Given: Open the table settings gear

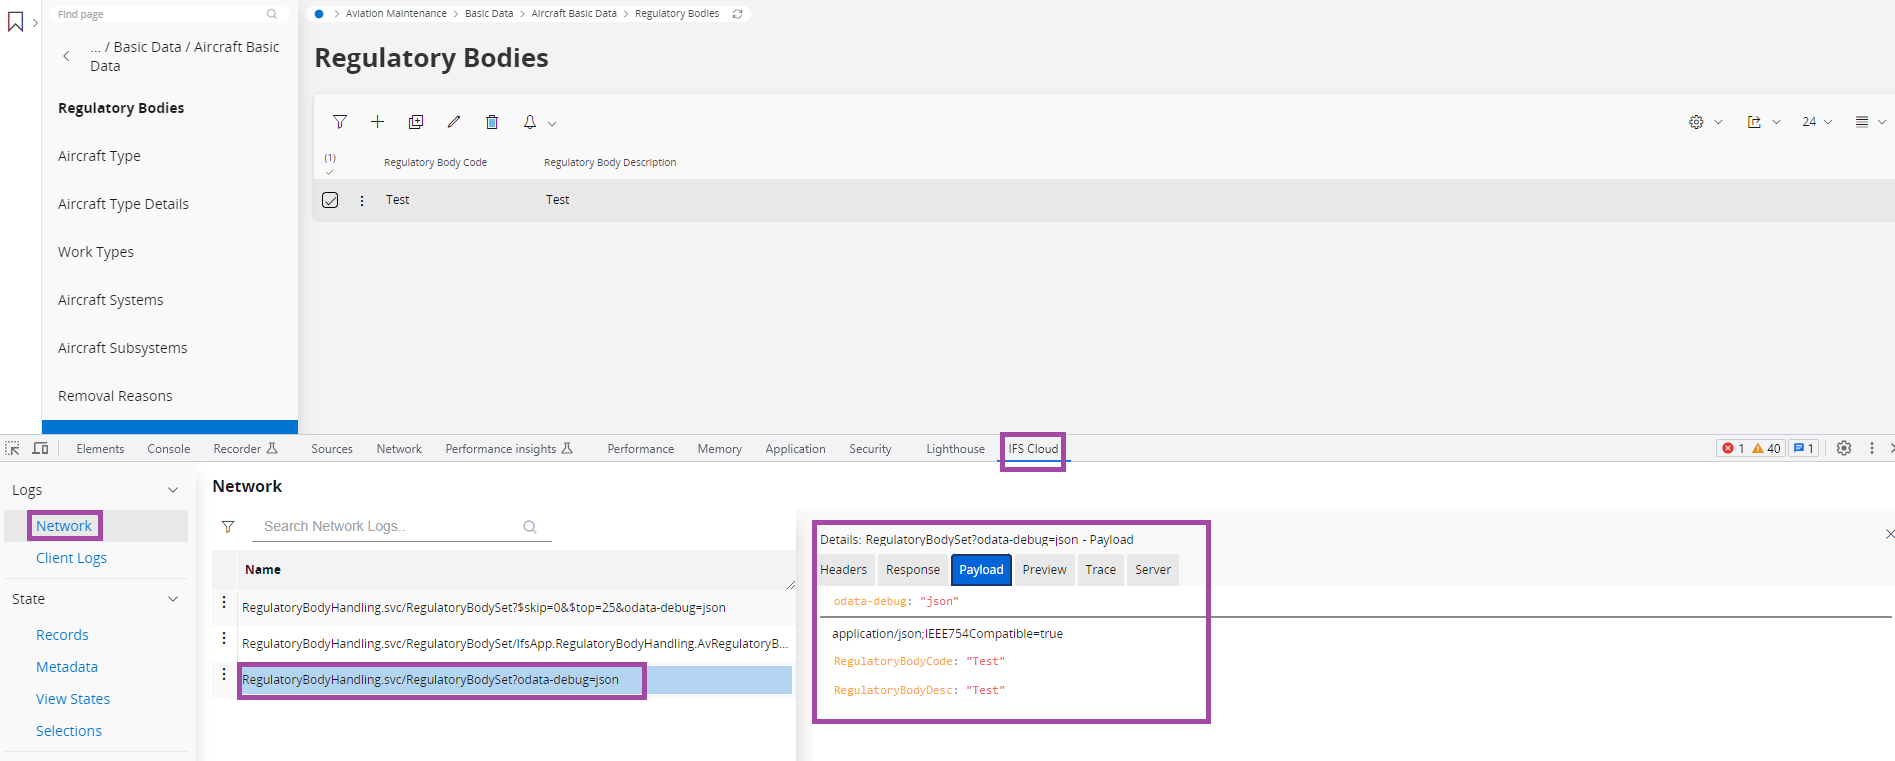Looking at the screenshot, I should point(1696,122).
